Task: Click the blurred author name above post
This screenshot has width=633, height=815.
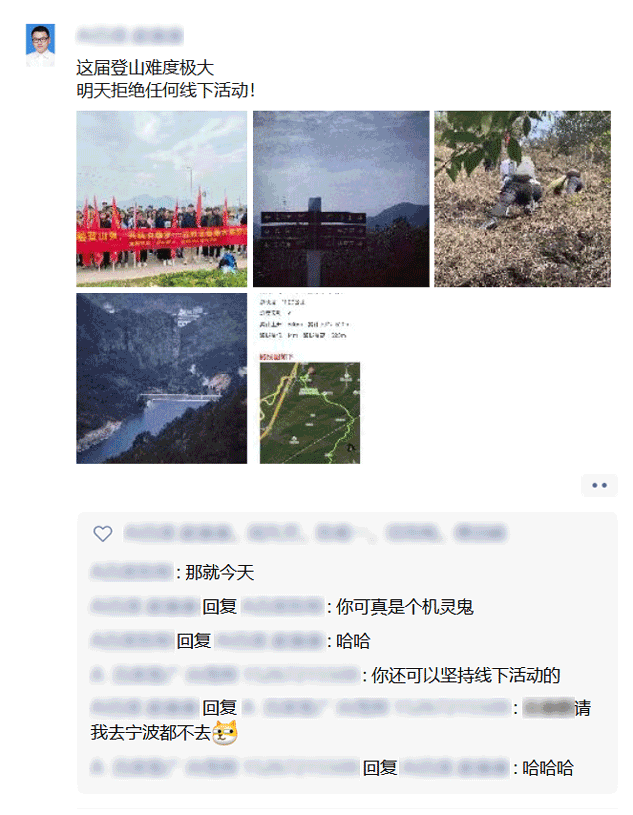Action: pyautogui.click(x=129, y=35)
